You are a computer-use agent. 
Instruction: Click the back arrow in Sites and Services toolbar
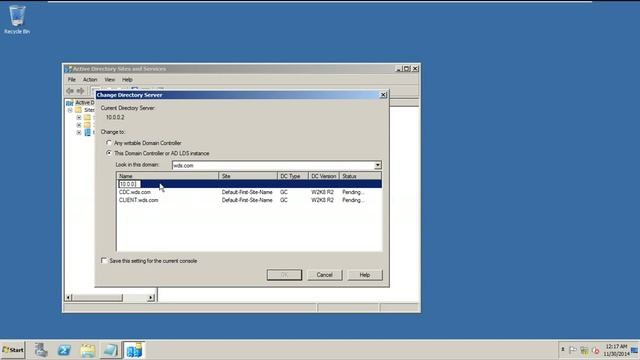[x=70, y=91]
